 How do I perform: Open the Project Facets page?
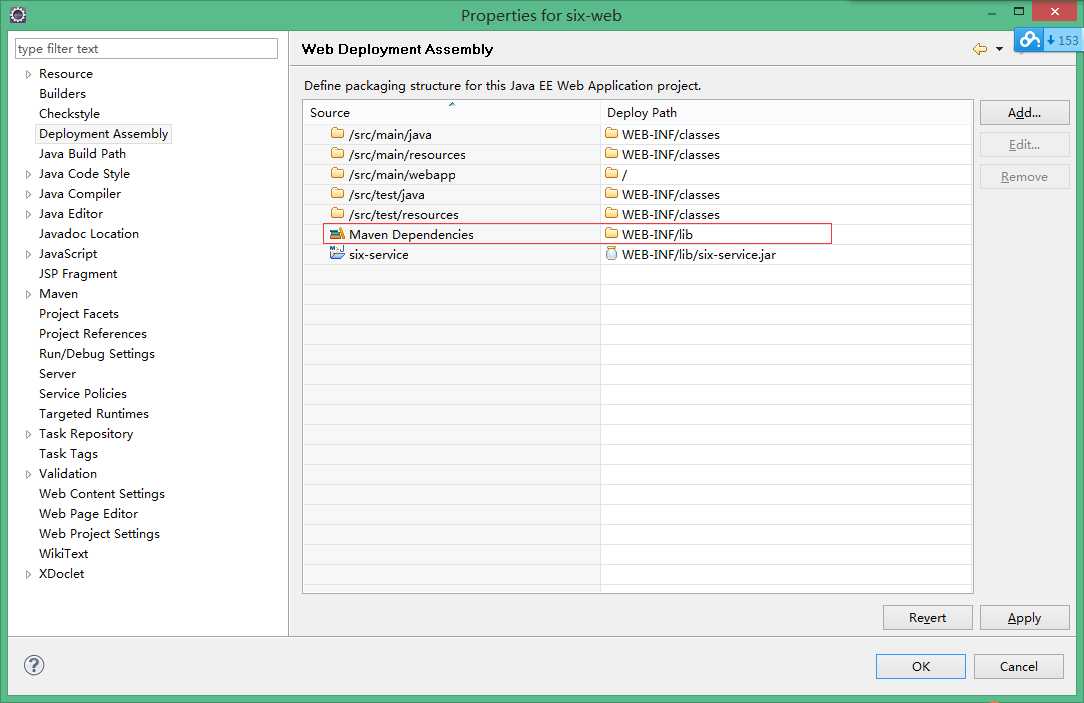tap(78, 314)
